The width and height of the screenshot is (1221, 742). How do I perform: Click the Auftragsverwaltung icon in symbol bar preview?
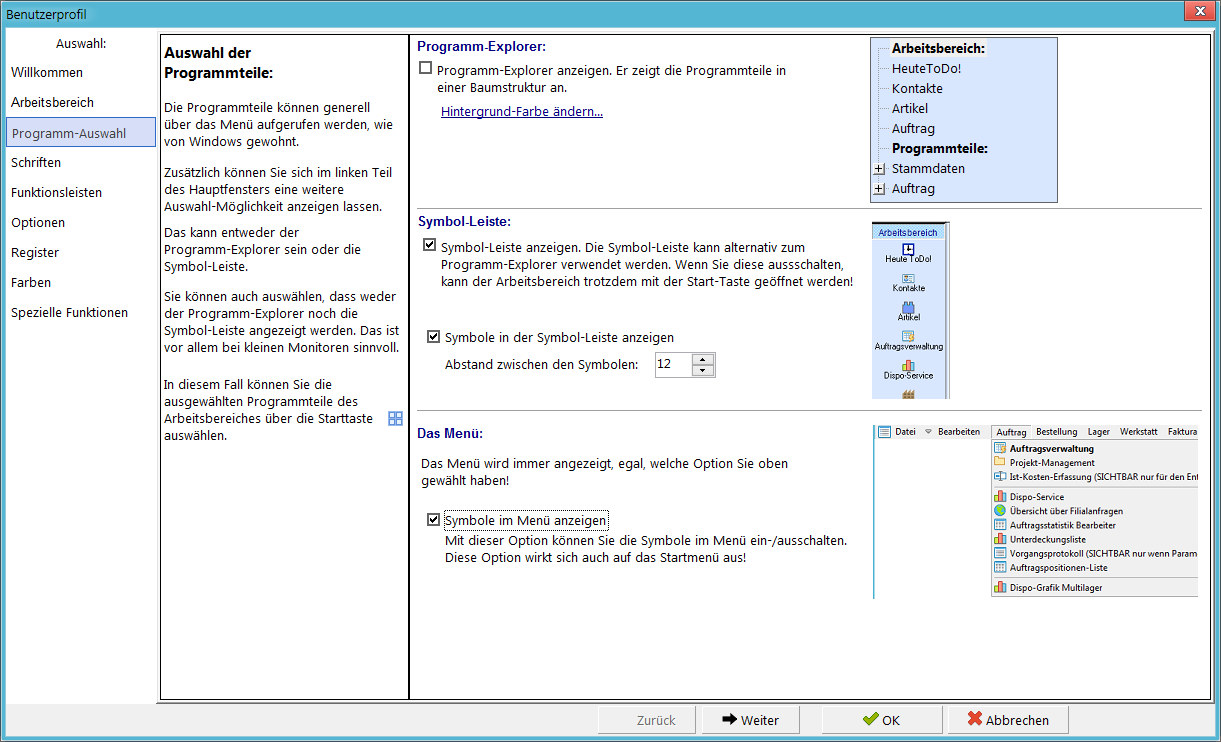(x=908, y=336)
